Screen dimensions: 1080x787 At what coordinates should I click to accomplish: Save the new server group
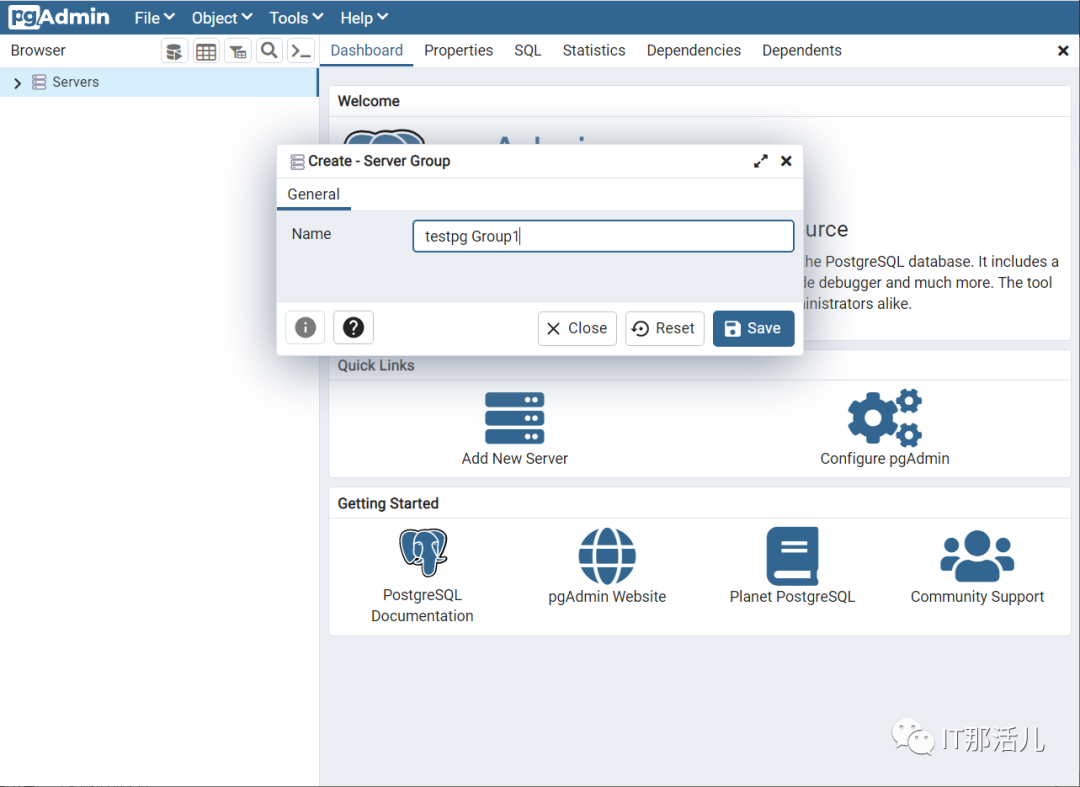754,328
